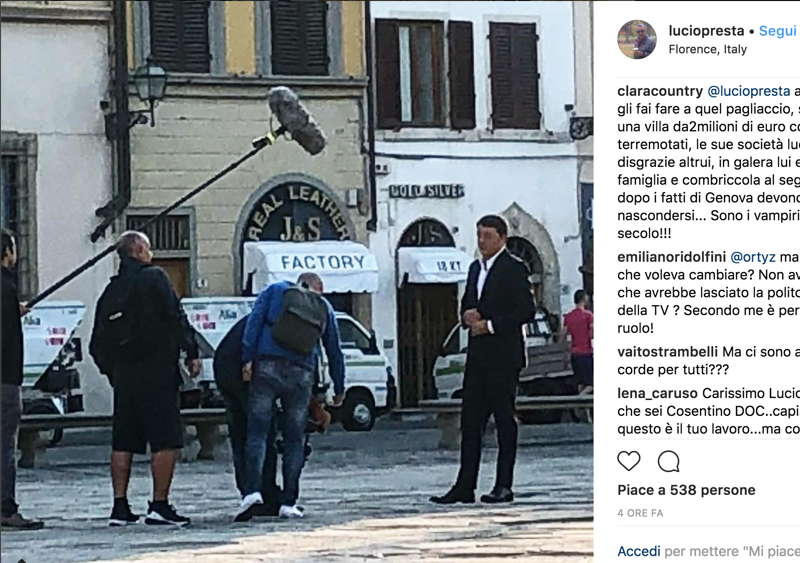
Task: Log in via the Accedi link
Action: click(x=639, y=551)
